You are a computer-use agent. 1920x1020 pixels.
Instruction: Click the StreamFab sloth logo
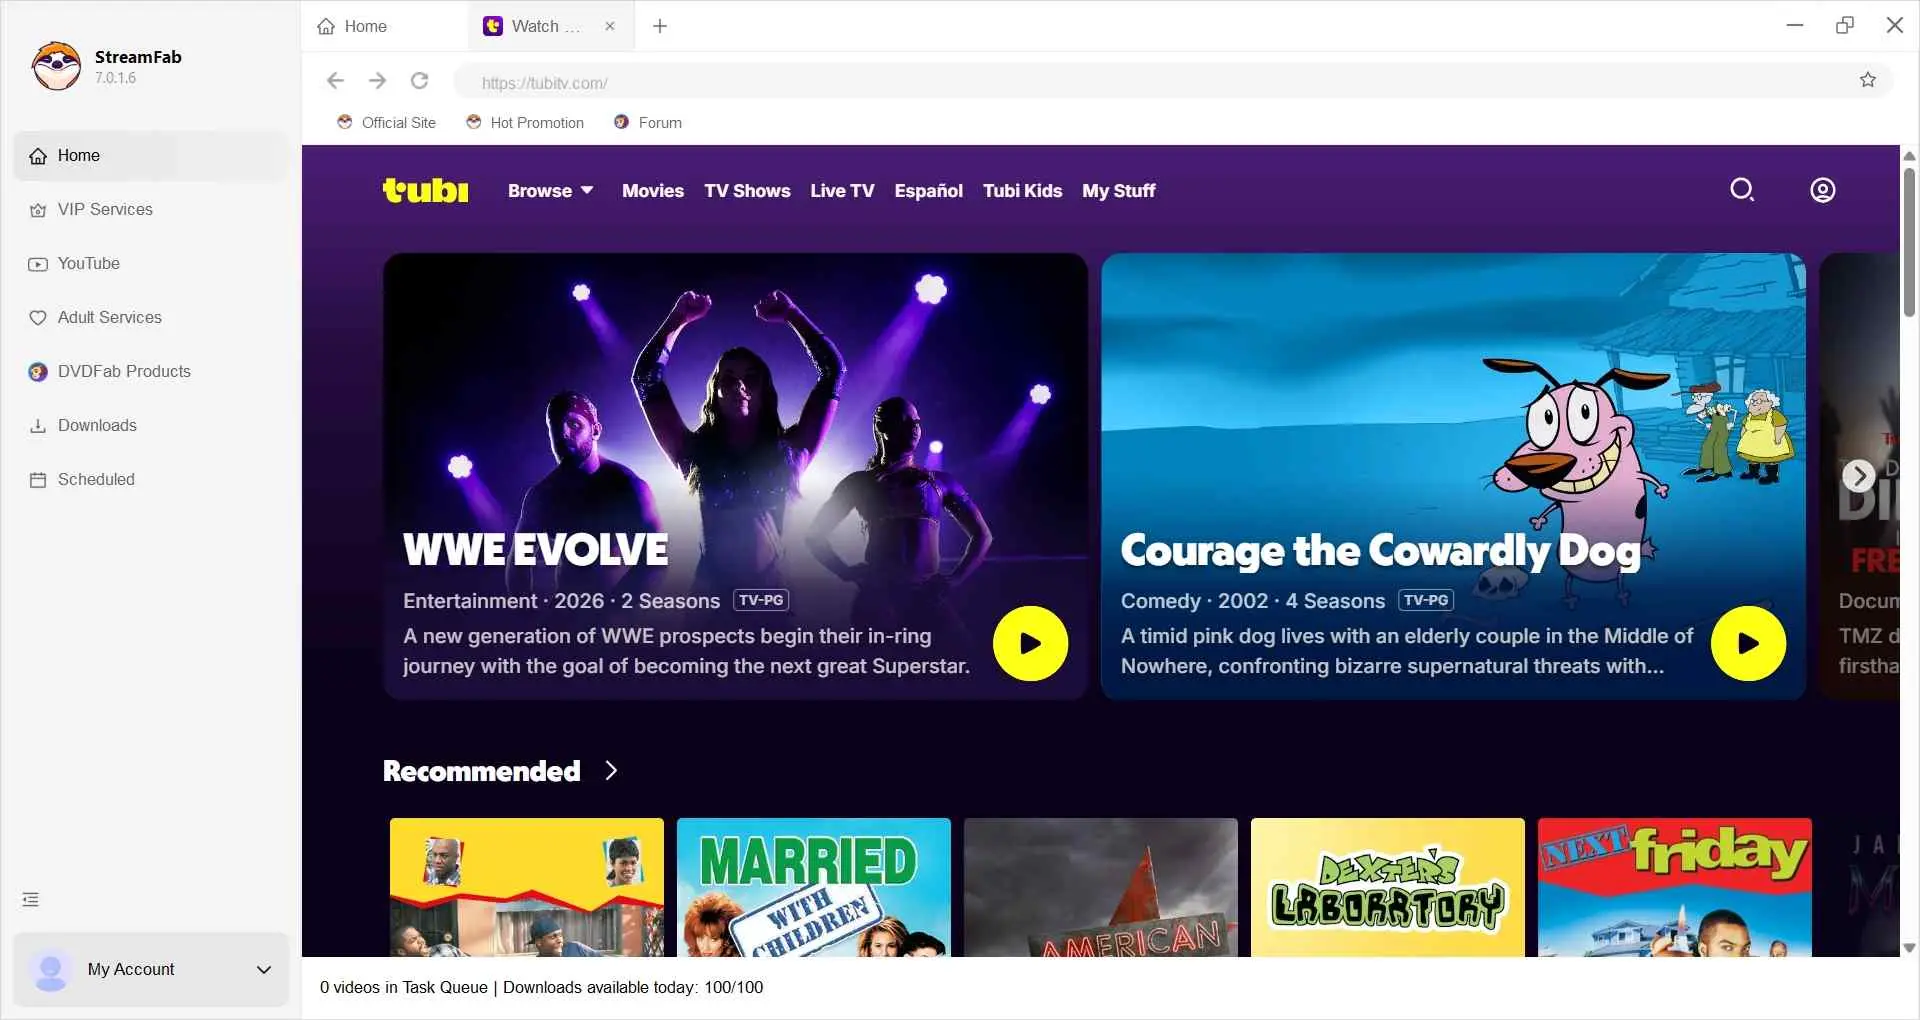click(x=56, y=66)
